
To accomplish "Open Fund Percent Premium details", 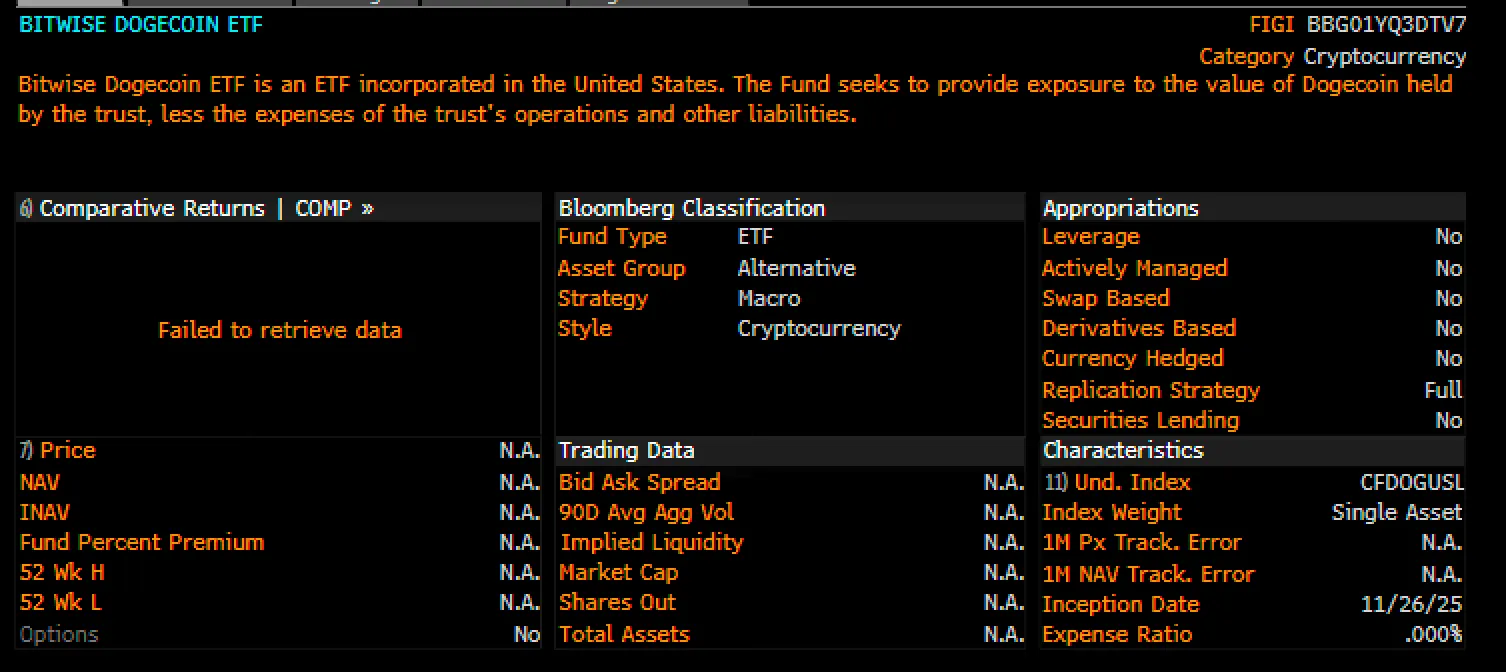I will click(x=140, y=542).
